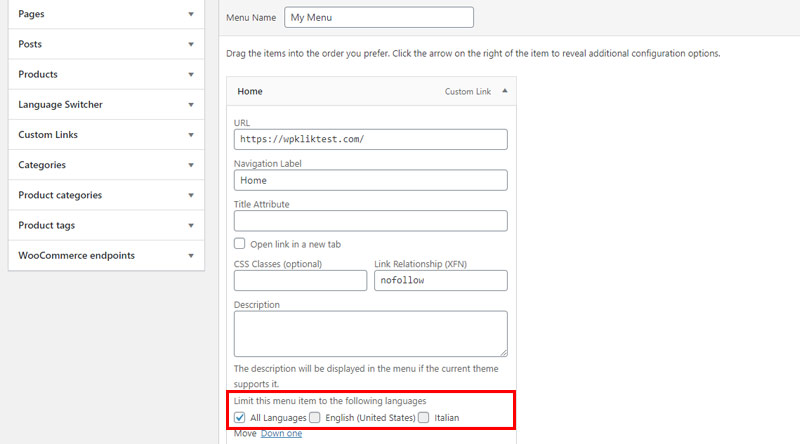Click the Navigation Label field

coord(370,180)
